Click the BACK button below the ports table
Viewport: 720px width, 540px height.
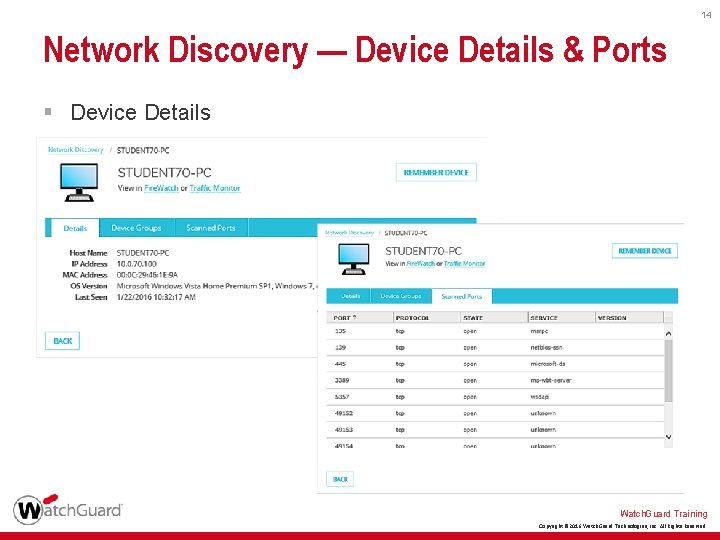(x=340, y=479)
